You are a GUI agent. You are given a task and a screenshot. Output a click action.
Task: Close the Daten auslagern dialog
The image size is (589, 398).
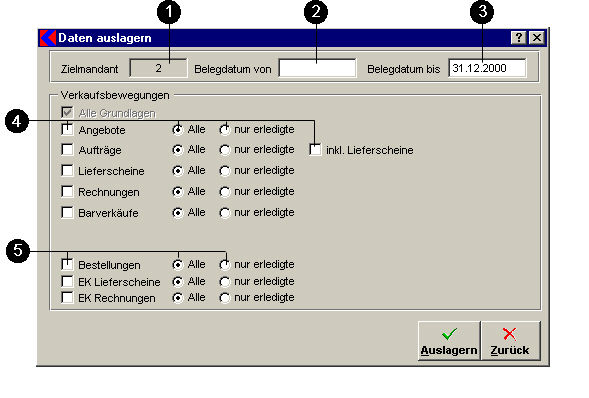(537, 38)
